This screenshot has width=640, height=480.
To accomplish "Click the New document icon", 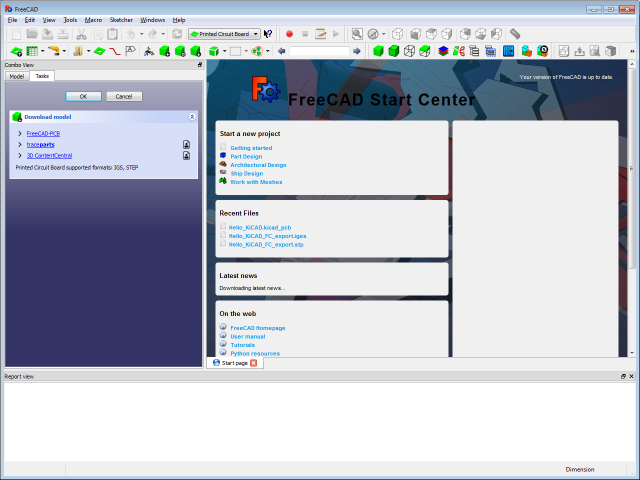I will 17,34.
